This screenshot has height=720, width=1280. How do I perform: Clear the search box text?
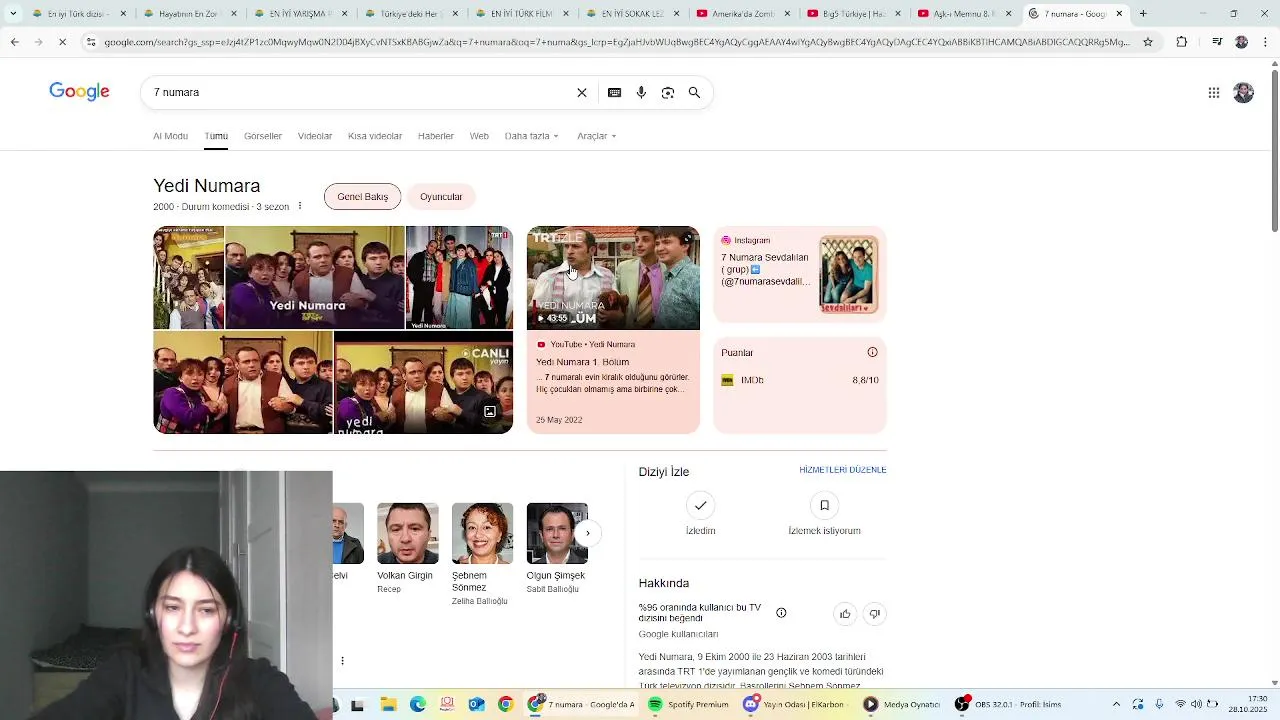point(582,92)
